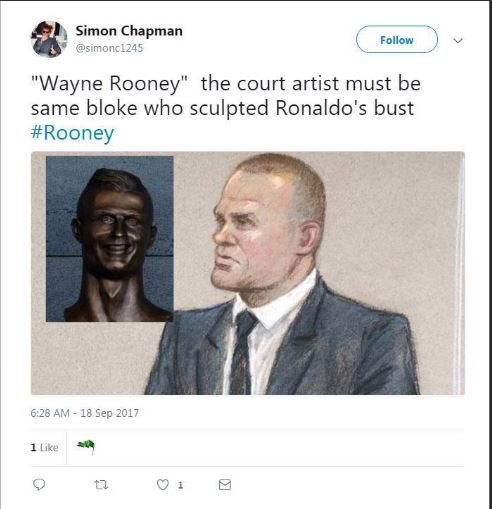
Task: Open Simon Chapman display name link
Action: (129, 31)
